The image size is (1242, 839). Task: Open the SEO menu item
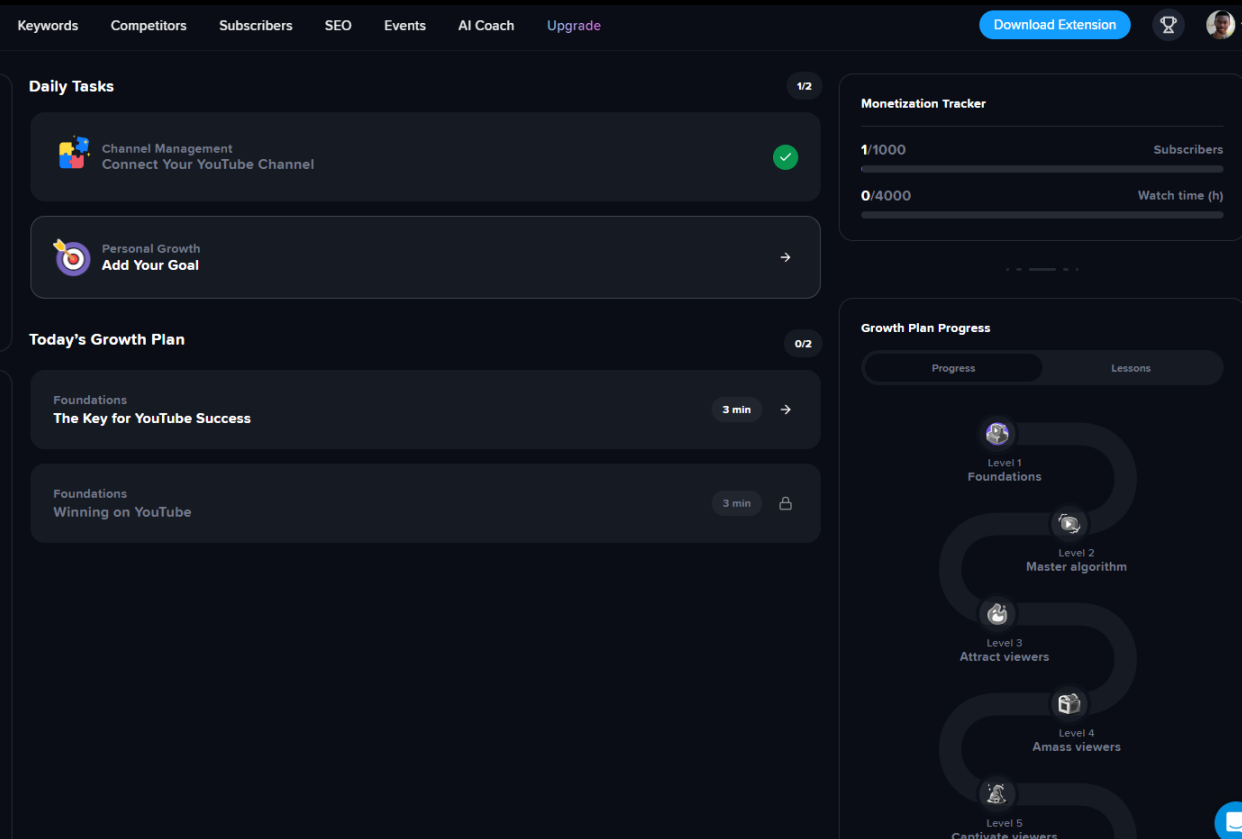click(338, 25)
